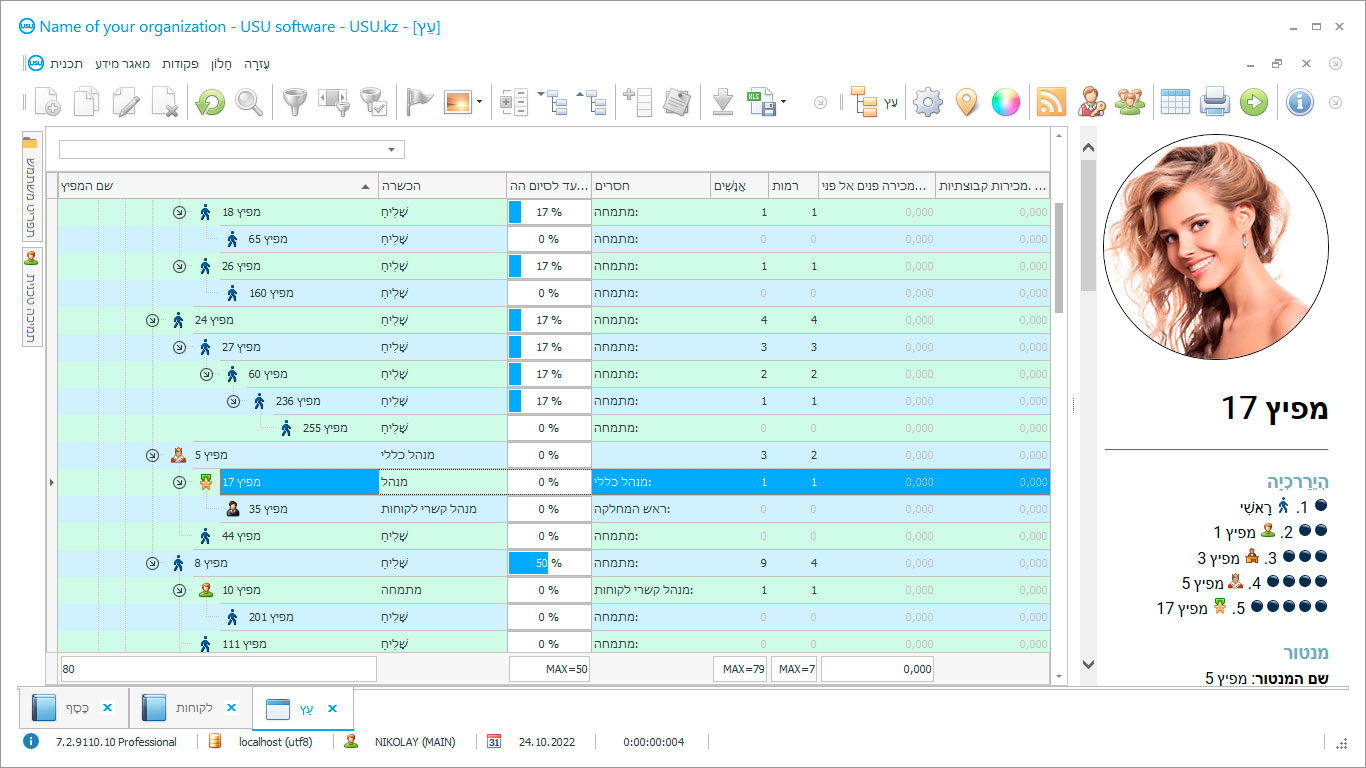Open the gear settings icon
1366x768 pixels.
tap(928, 102)
